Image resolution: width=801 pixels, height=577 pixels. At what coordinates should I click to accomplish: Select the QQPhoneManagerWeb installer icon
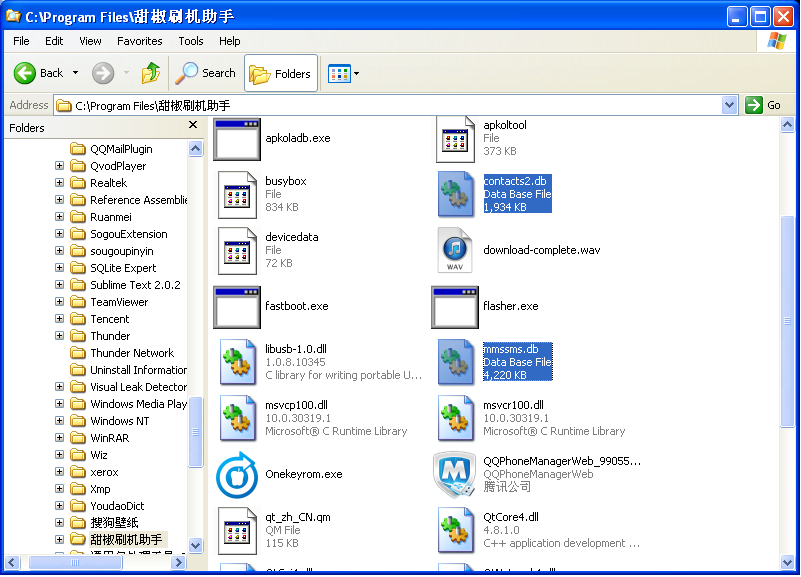(455, 475)
